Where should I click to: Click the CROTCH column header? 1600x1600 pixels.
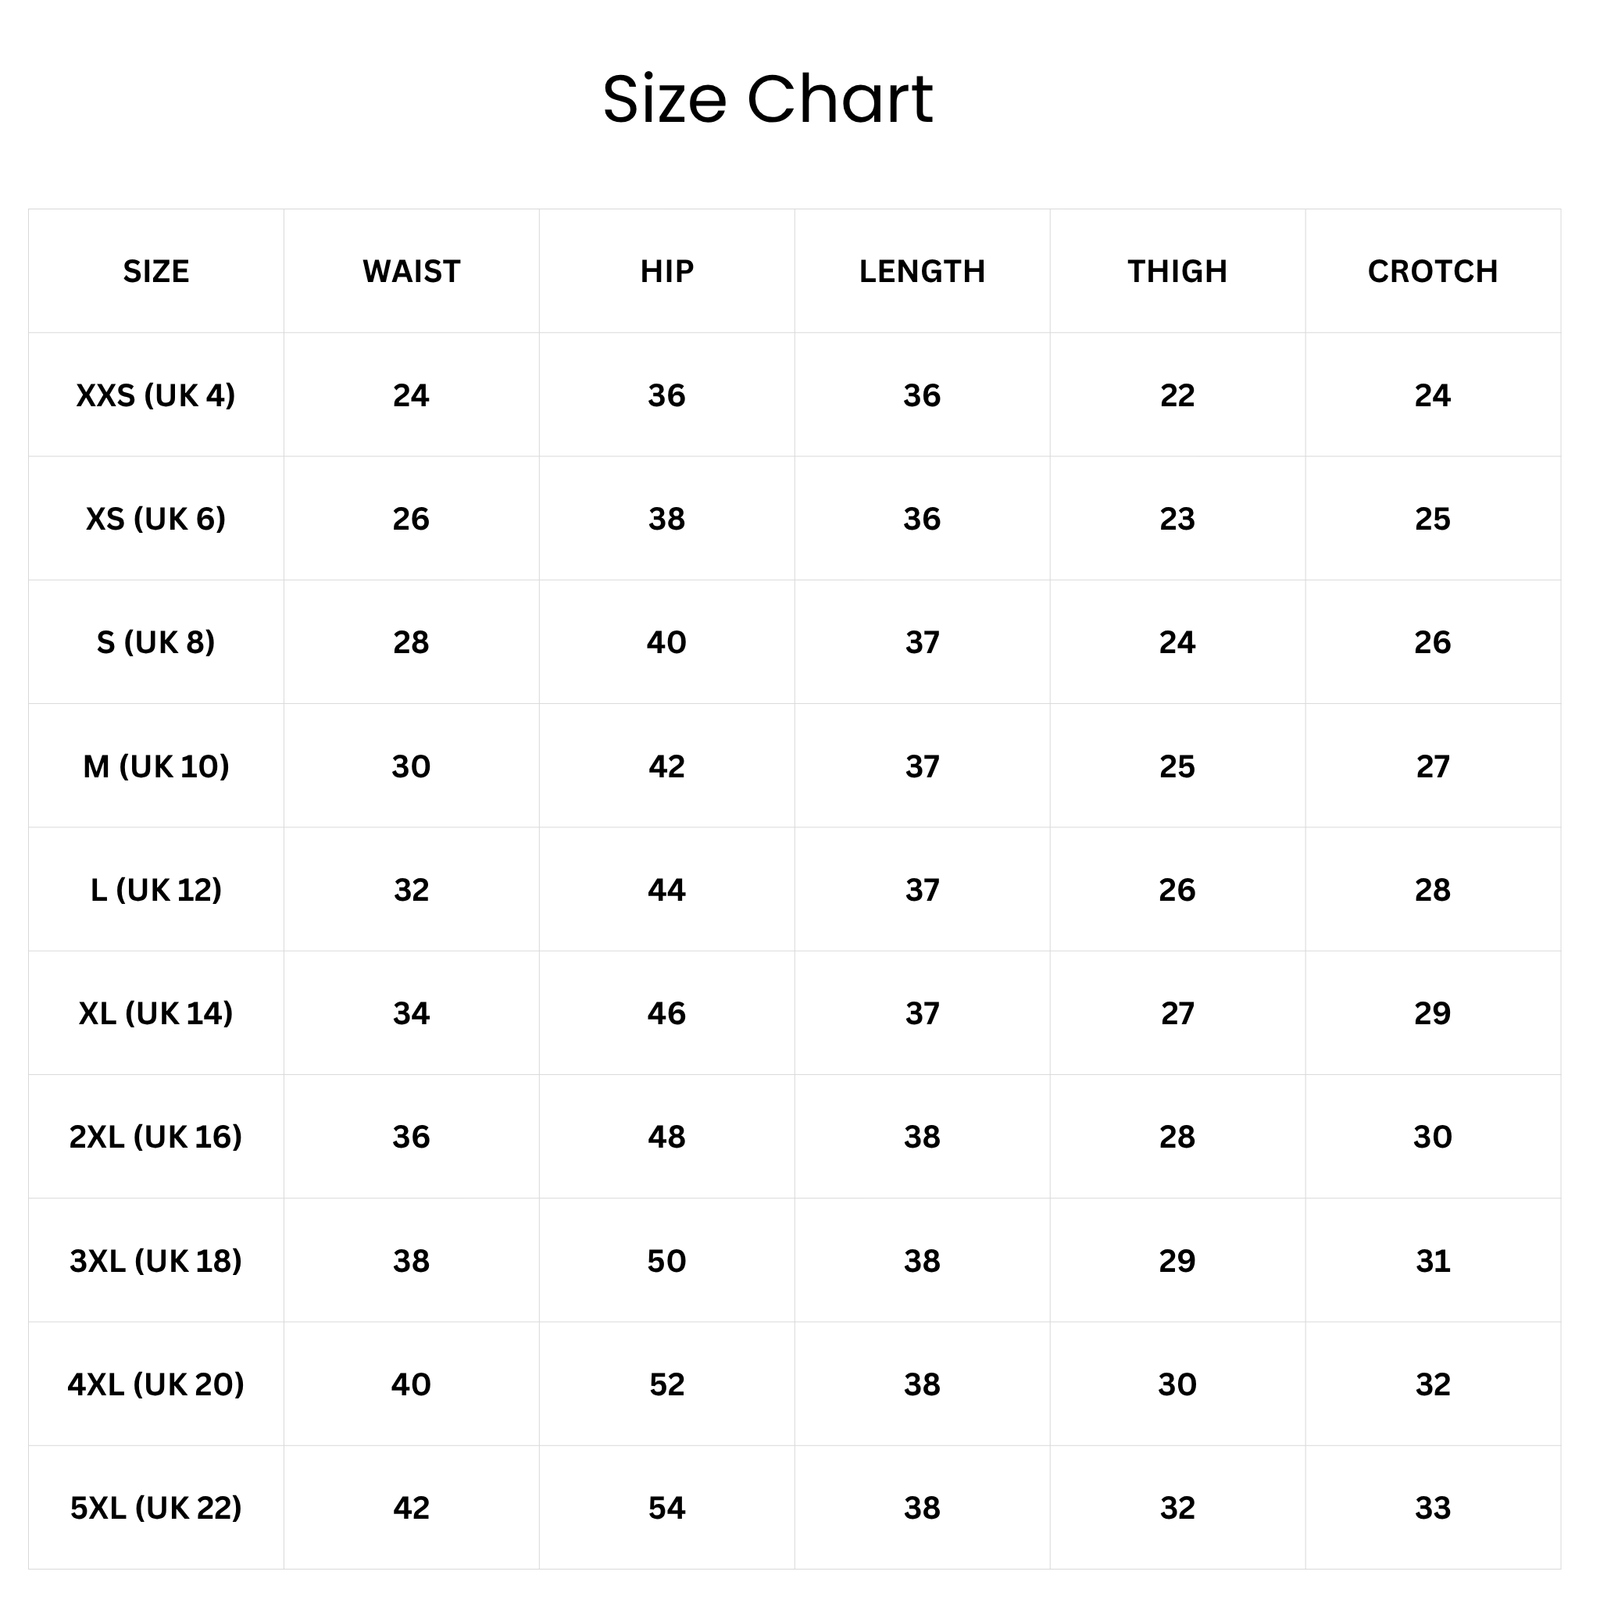point(1433,271)
